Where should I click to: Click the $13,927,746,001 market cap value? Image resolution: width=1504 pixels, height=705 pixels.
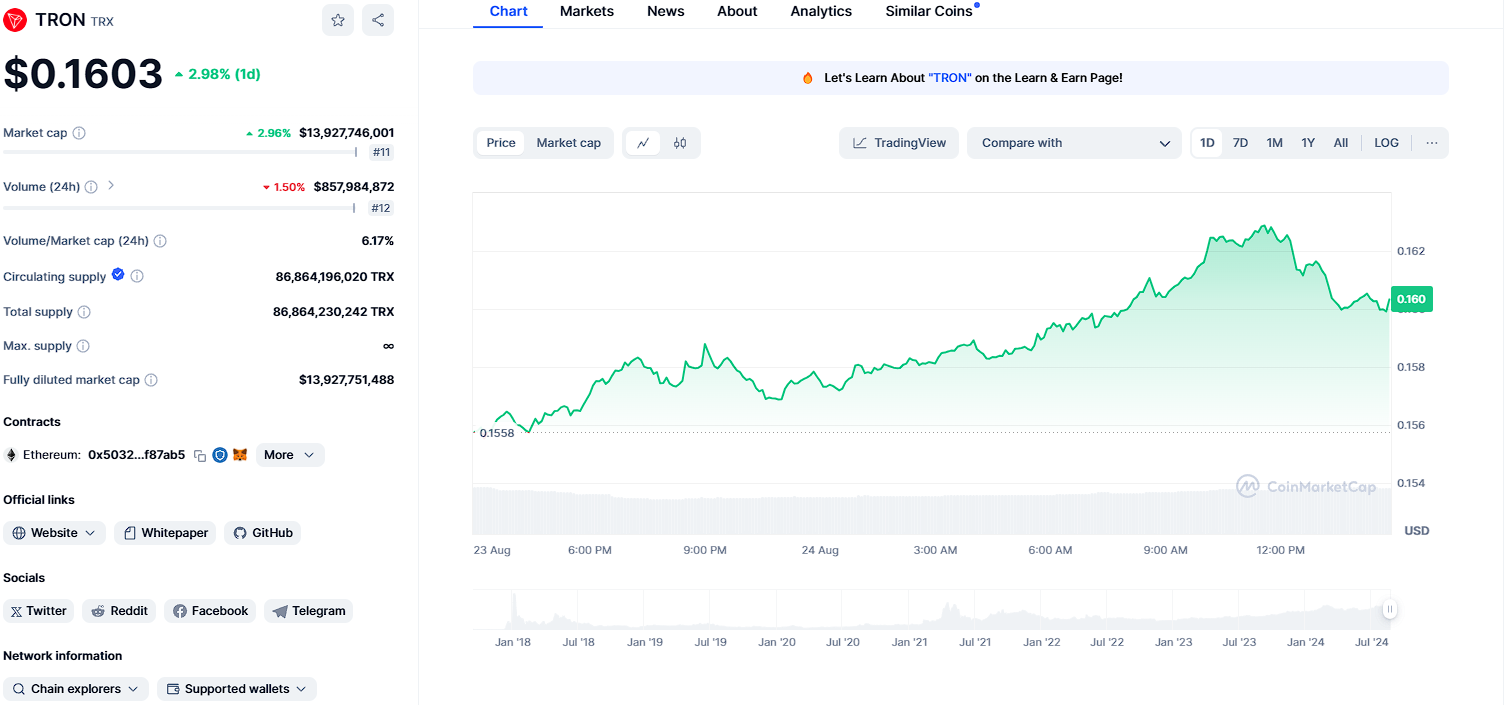[x=346, y=133]
